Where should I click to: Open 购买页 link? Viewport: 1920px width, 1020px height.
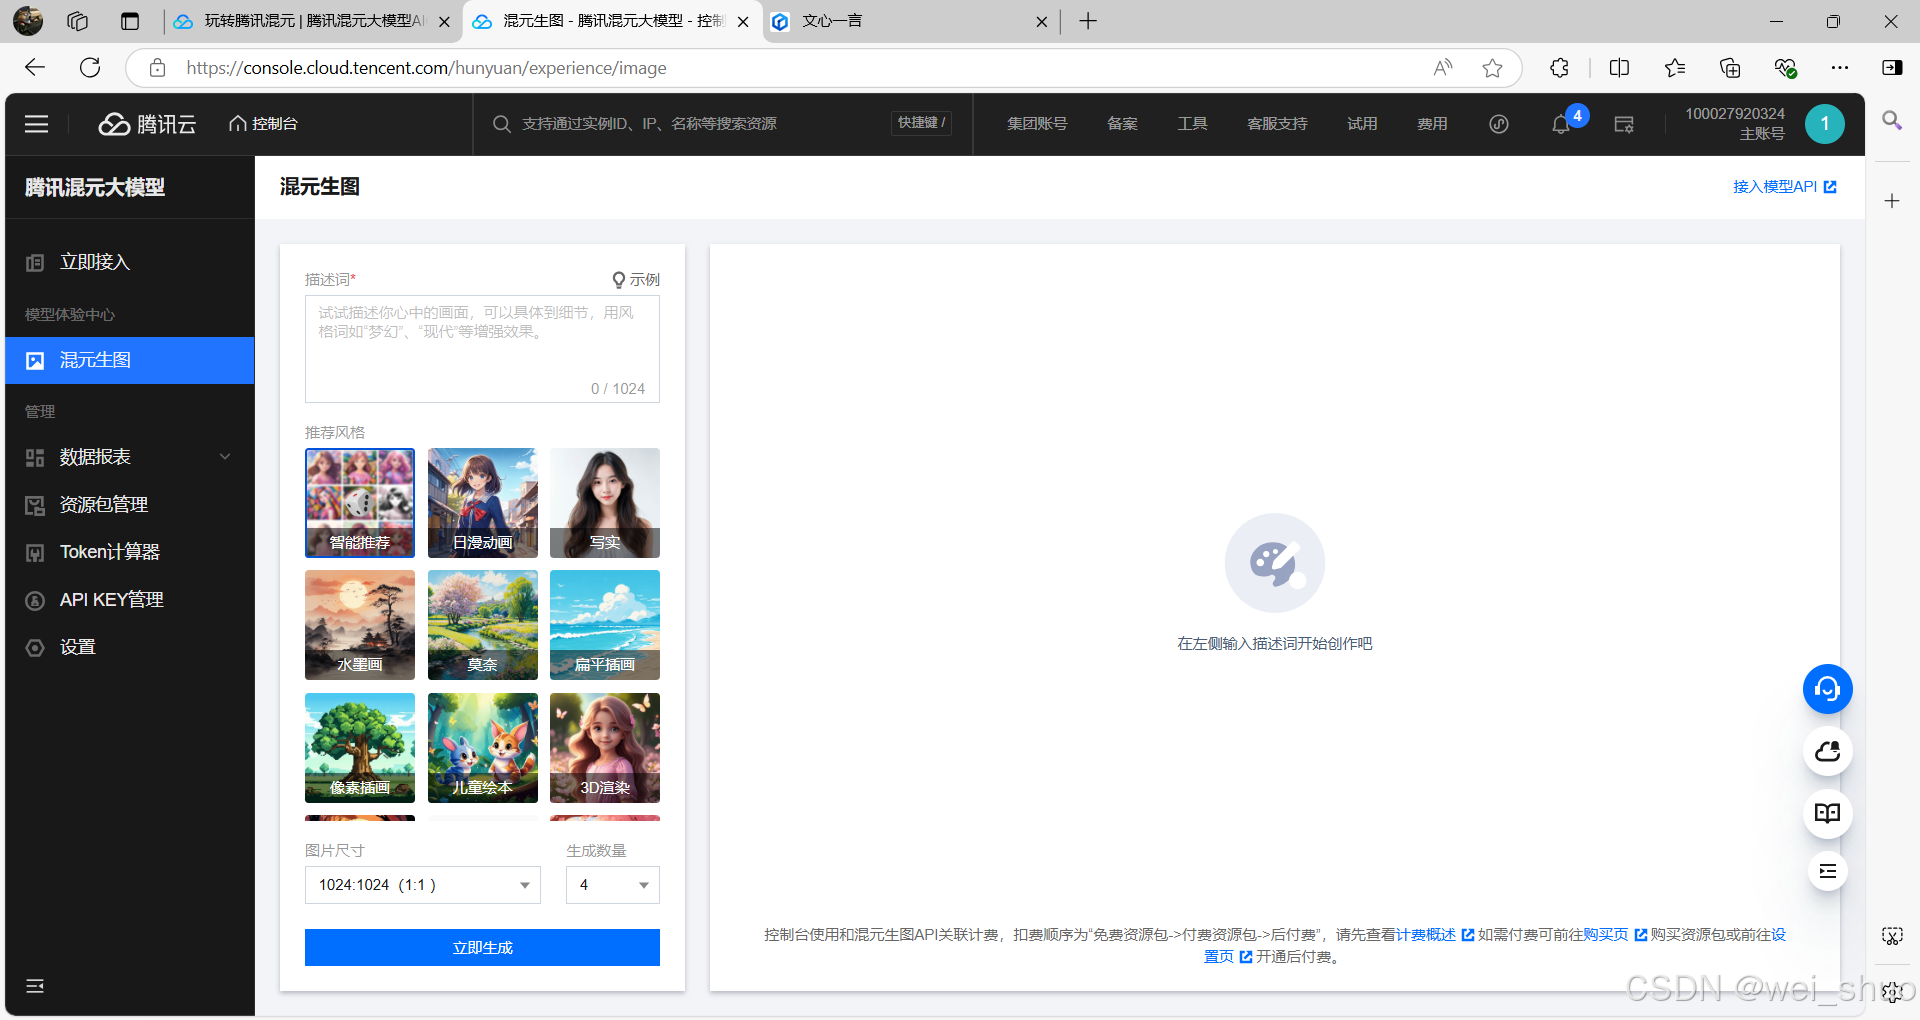[x=1614, y=935]
